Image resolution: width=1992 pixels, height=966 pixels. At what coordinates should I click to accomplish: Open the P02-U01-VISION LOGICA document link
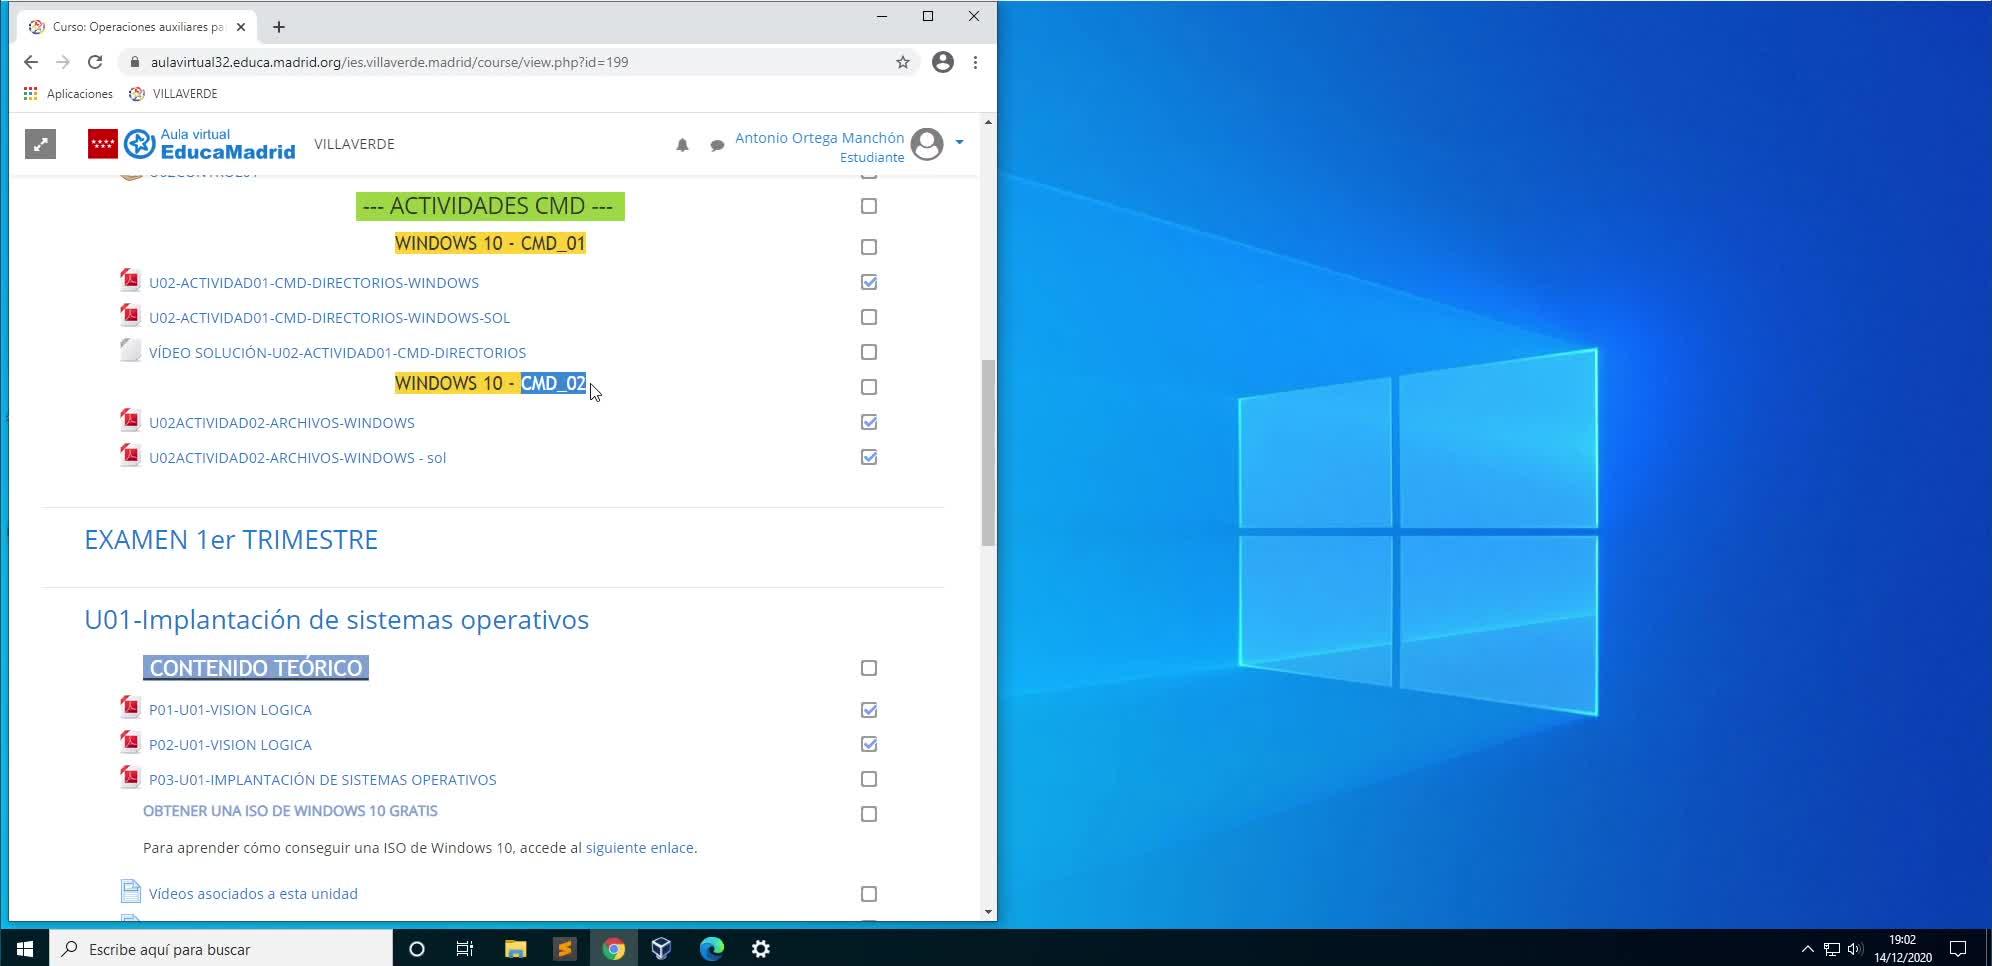pos(230,745)
